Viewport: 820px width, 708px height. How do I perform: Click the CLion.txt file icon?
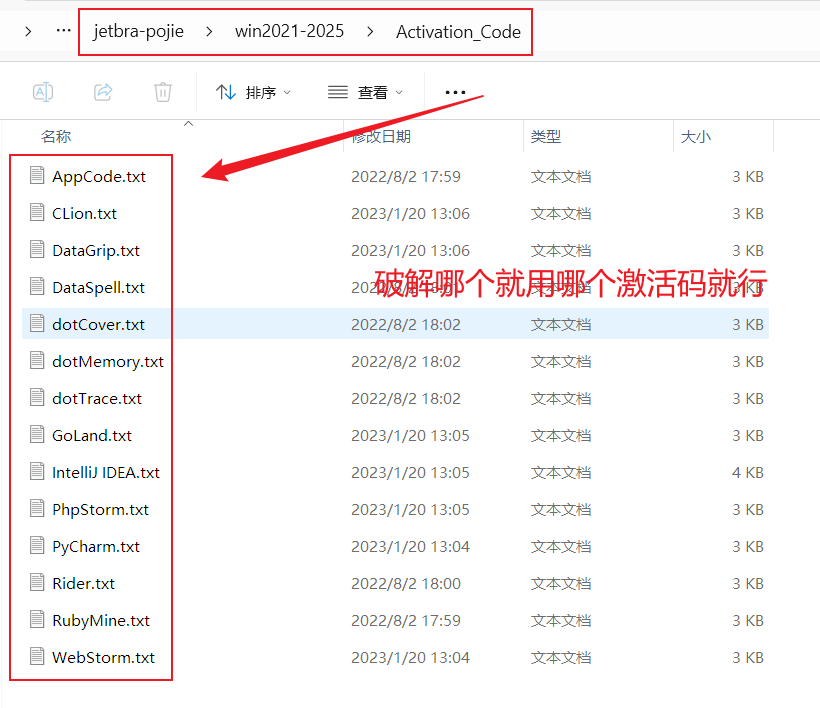37,213
